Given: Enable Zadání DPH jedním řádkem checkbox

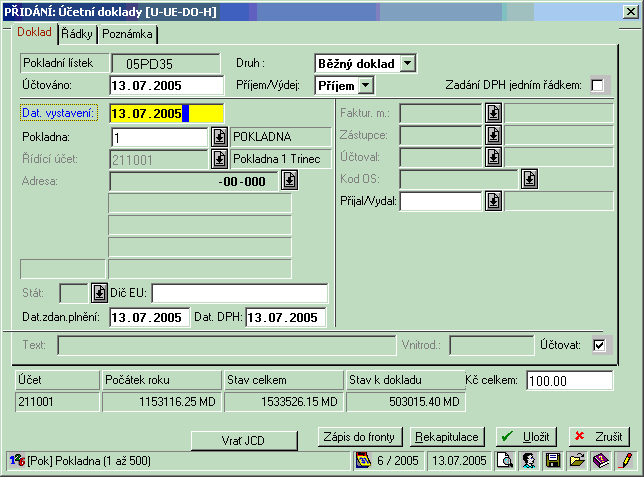Looking at the screenshot, I should point(598,86).
